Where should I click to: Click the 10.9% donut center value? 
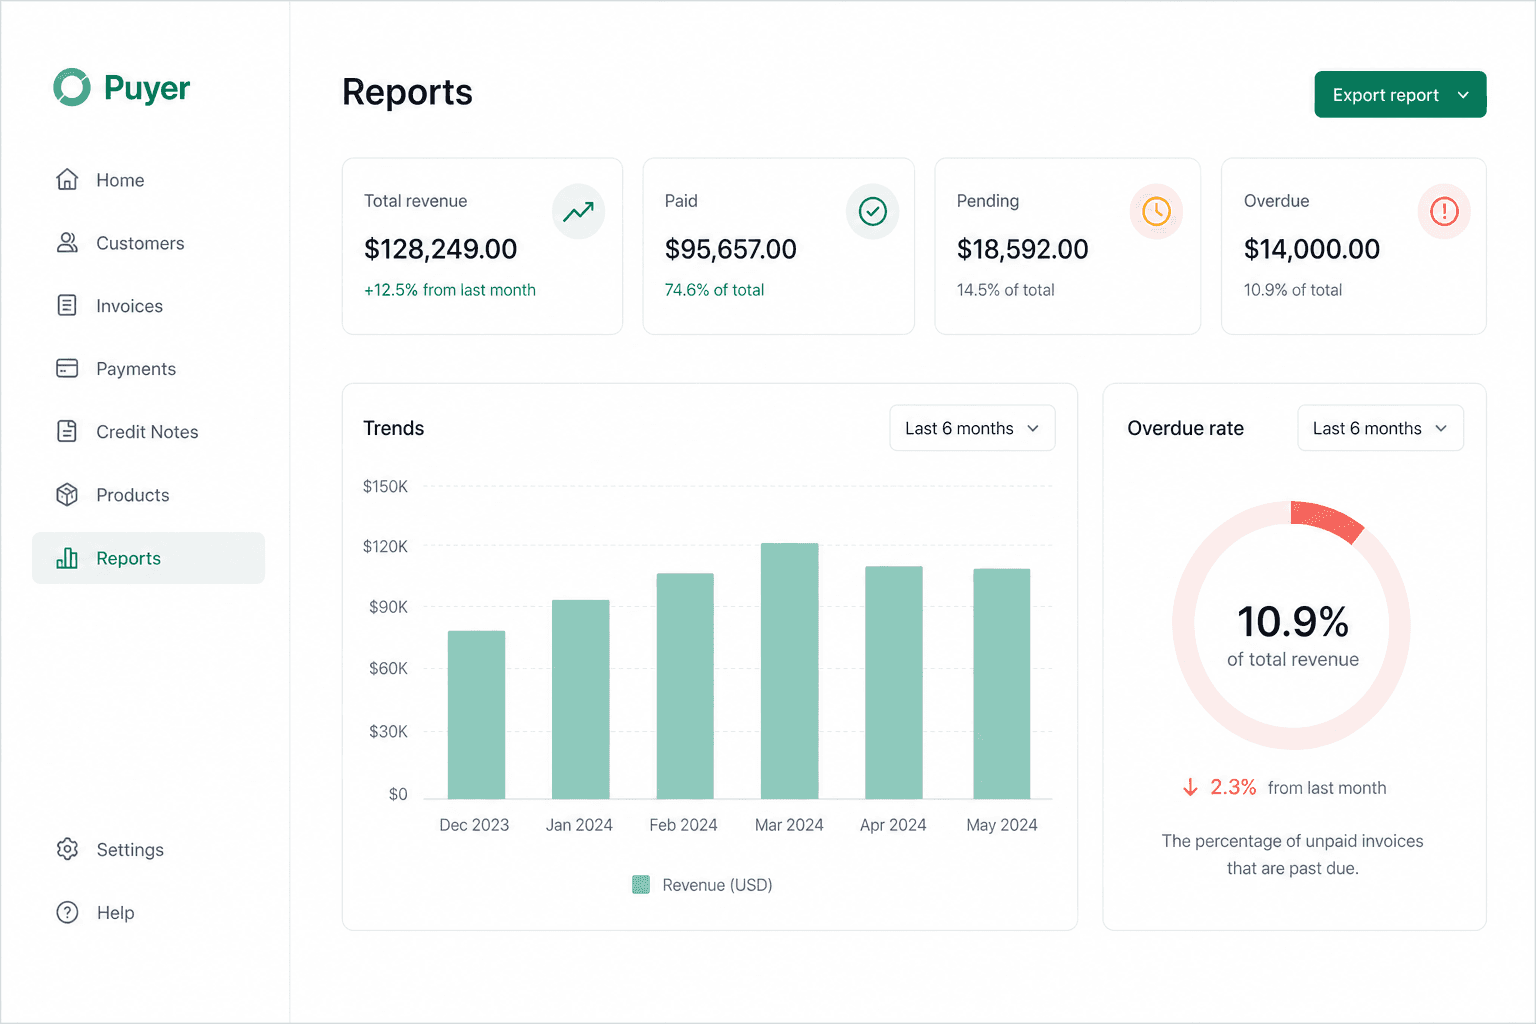pos(1293,621)
